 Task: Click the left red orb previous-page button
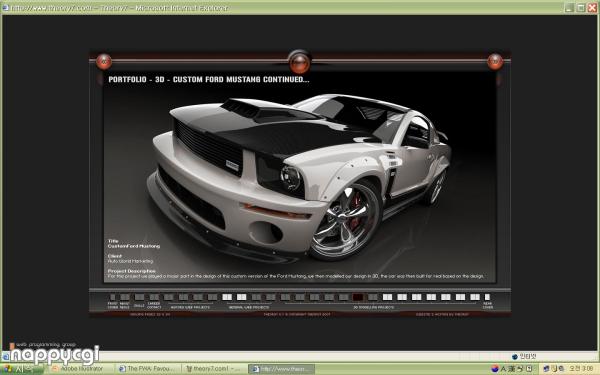(x=104, y=62)
